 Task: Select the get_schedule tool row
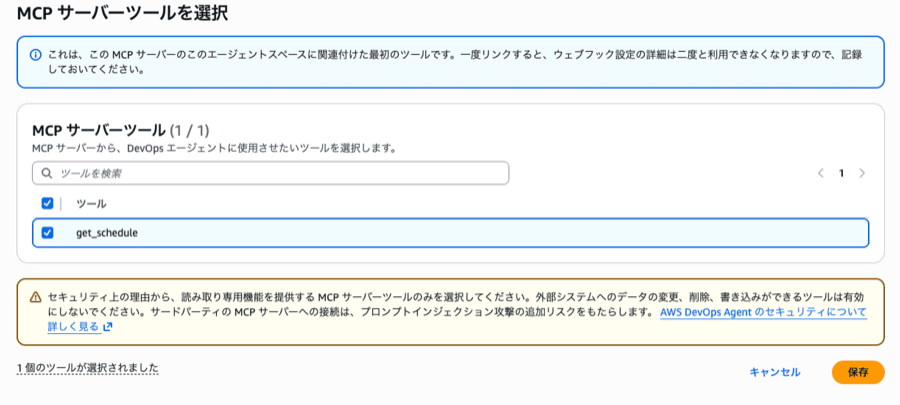(x=450, y=233)
